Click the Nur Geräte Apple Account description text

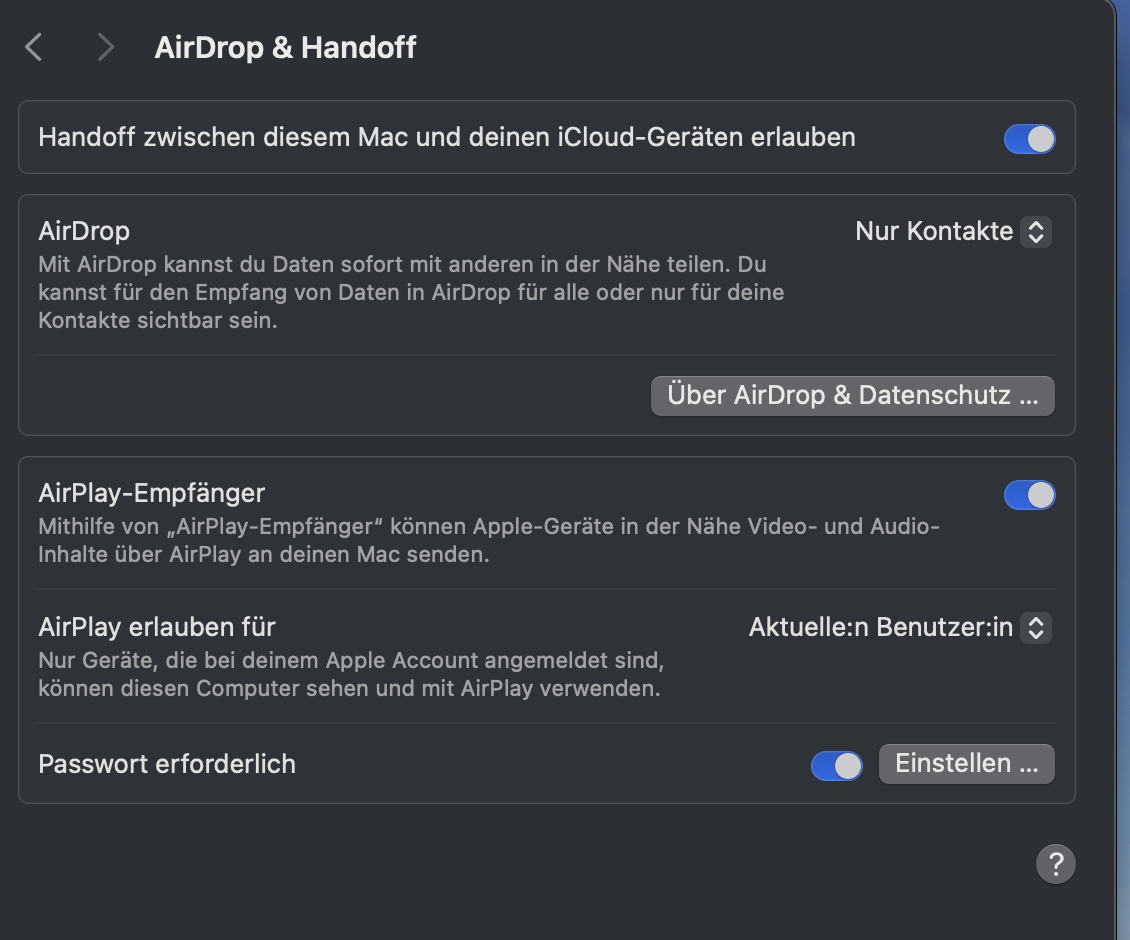click(350, 675)
